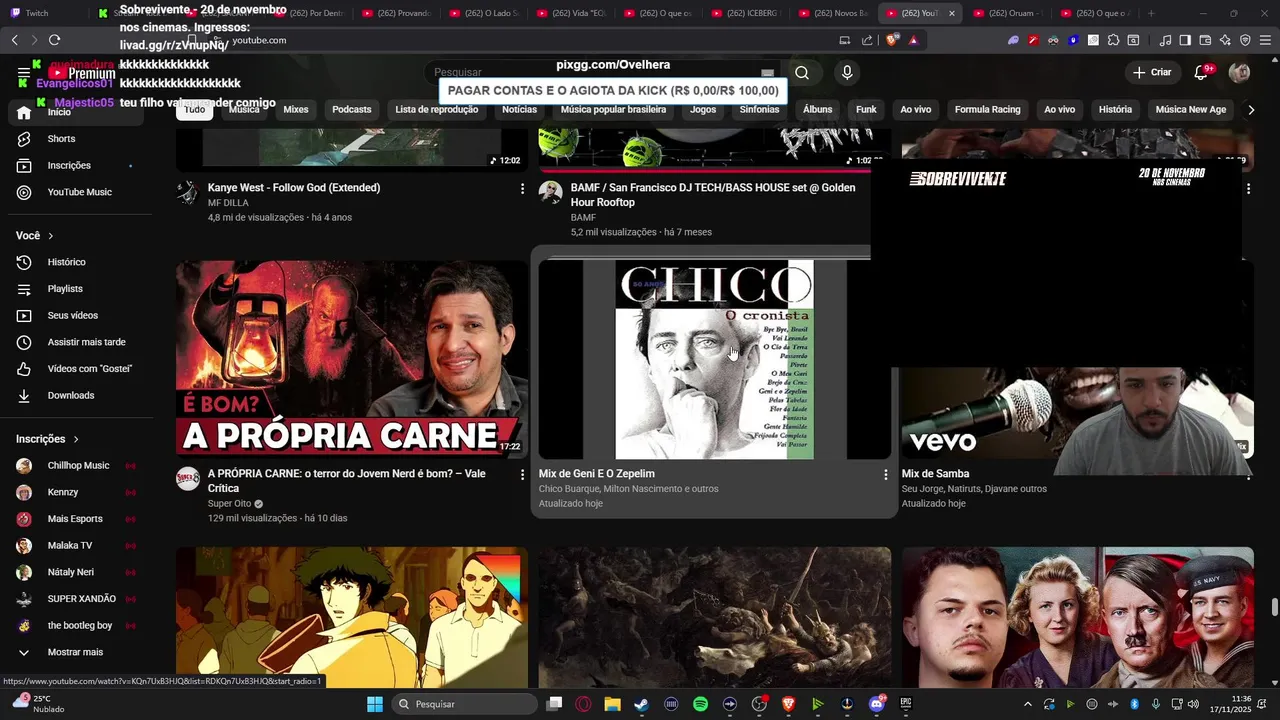The width and height of the screenshot is (1280, 720).
Task: Open more options for Mix de Geni E O Zepelim
Action: point(885,474)
